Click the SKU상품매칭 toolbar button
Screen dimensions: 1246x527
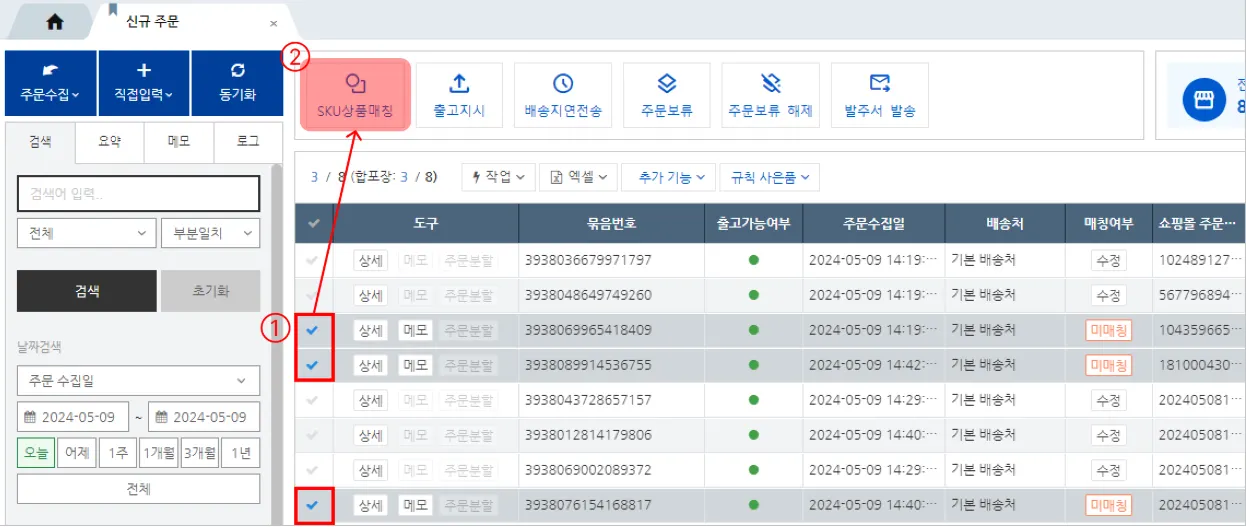pyautogui.click(x=355, y=95)
